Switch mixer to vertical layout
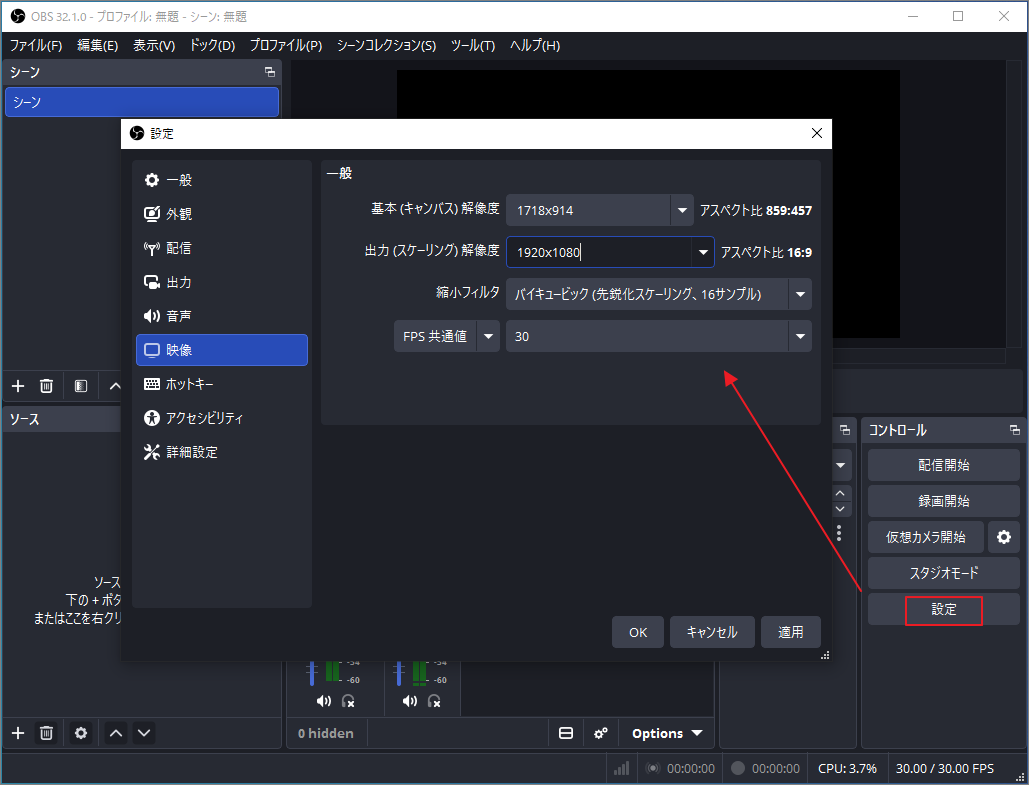 coord(565,733)
